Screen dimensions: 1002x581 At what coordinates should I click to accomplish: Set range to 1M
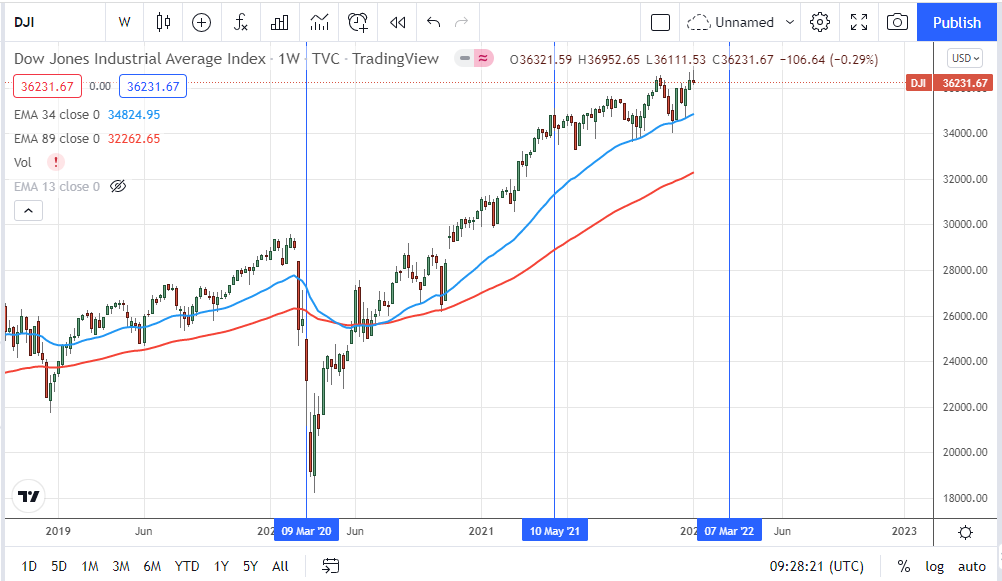coord(89,566)
